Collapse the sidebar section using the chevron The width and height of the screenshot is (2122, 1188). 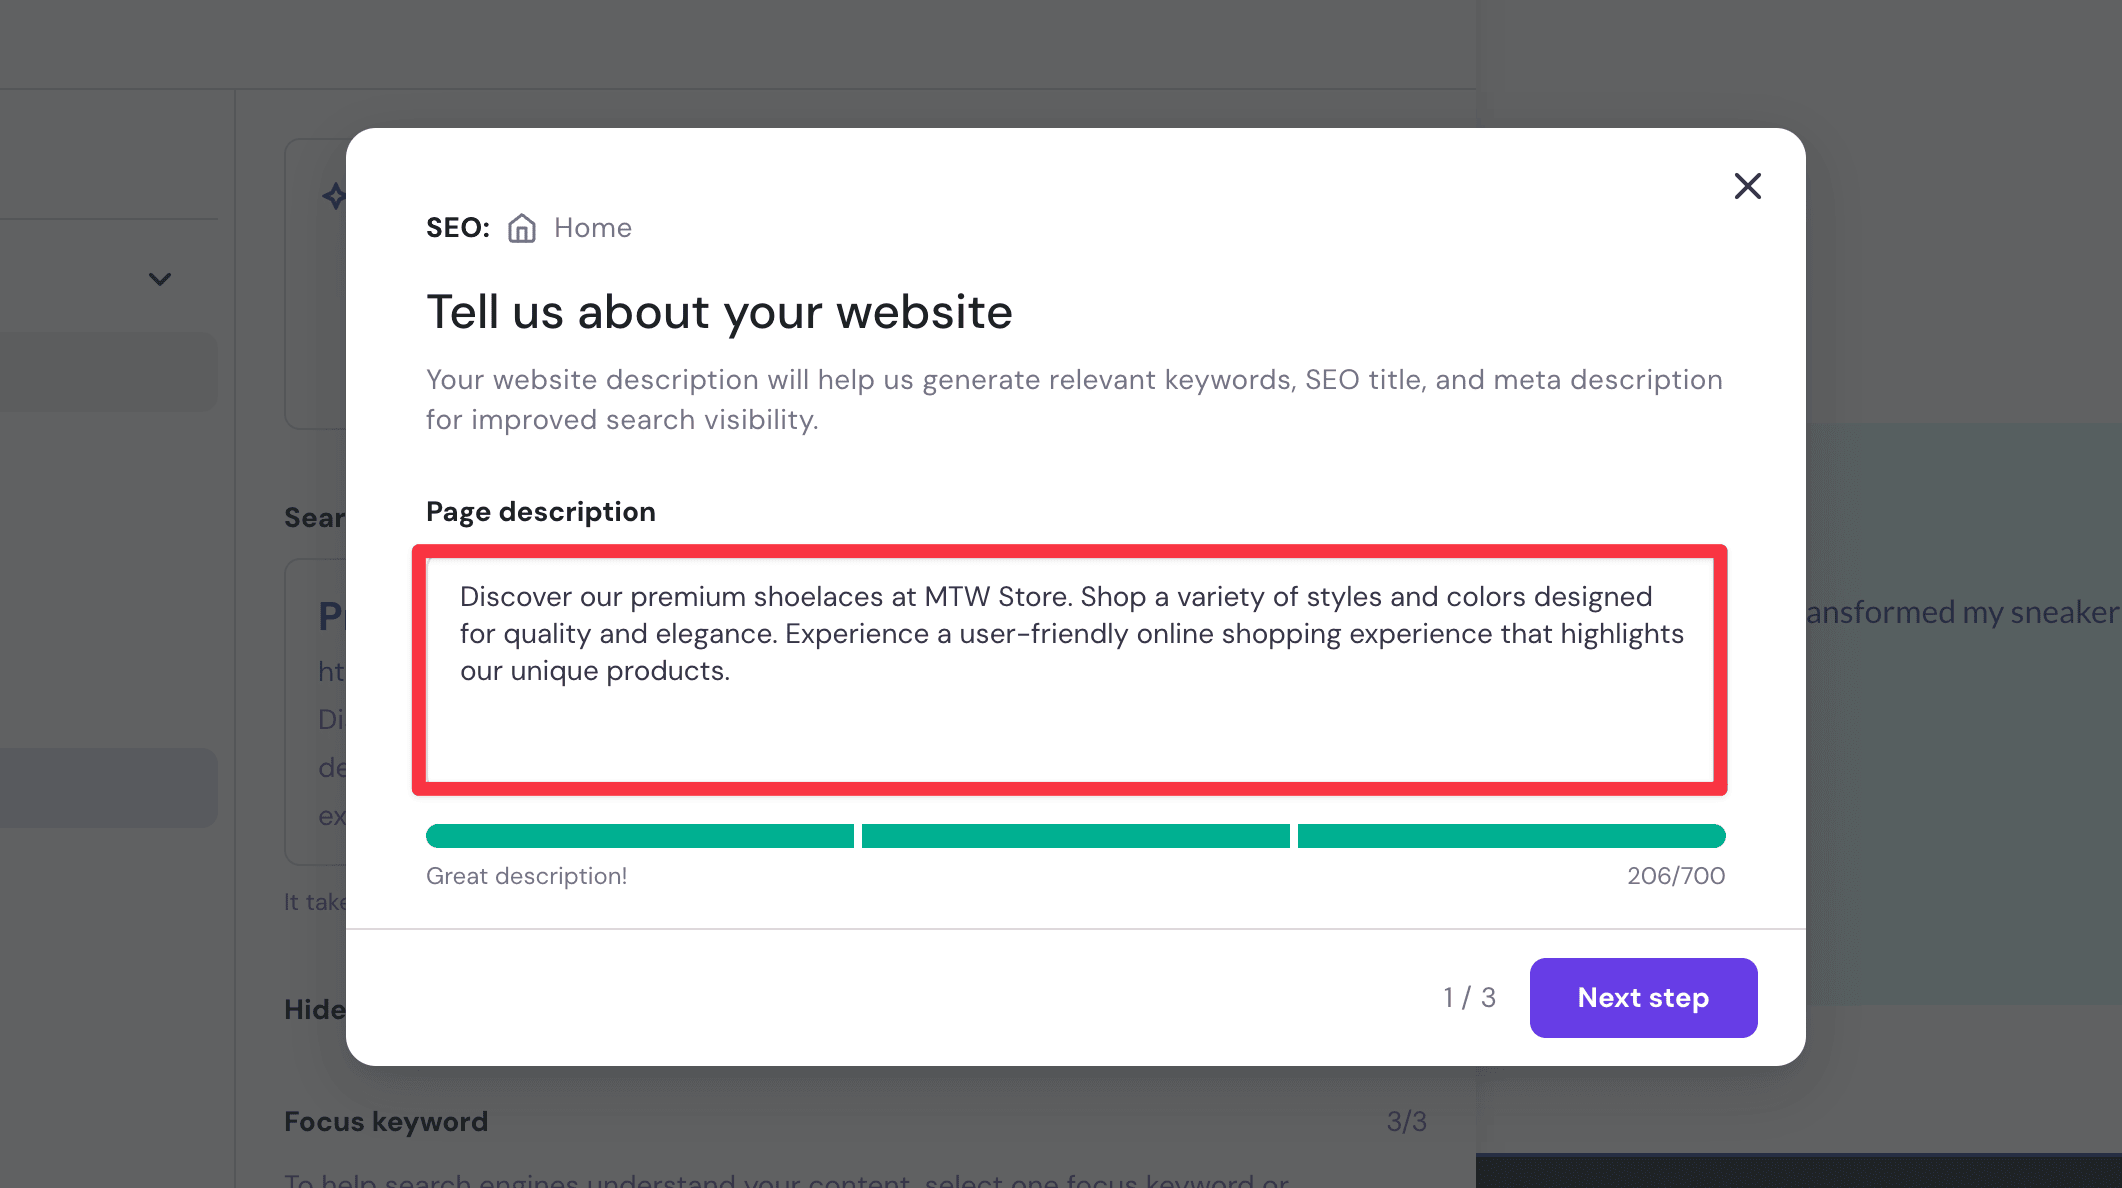[x=159, y=279]
